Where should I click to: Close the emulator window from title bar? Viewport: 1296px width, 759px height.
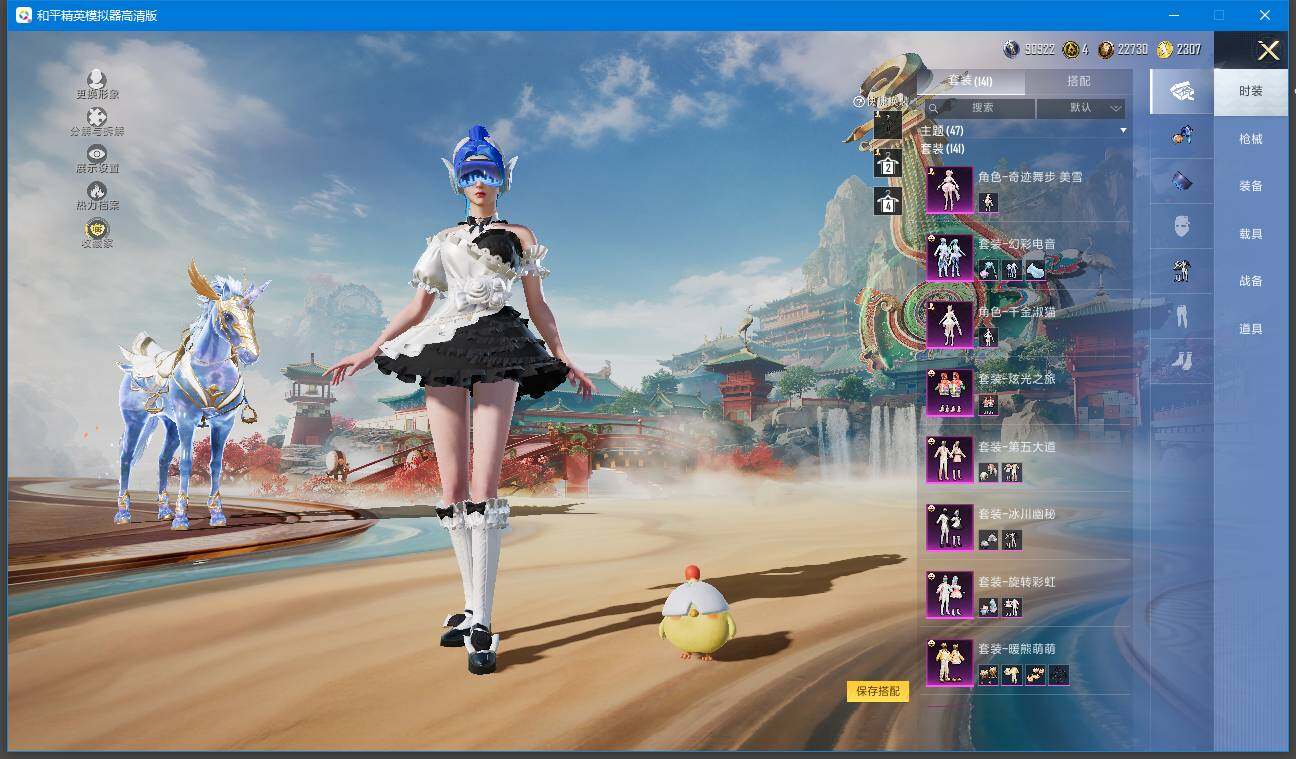[x=1265, y=15]
